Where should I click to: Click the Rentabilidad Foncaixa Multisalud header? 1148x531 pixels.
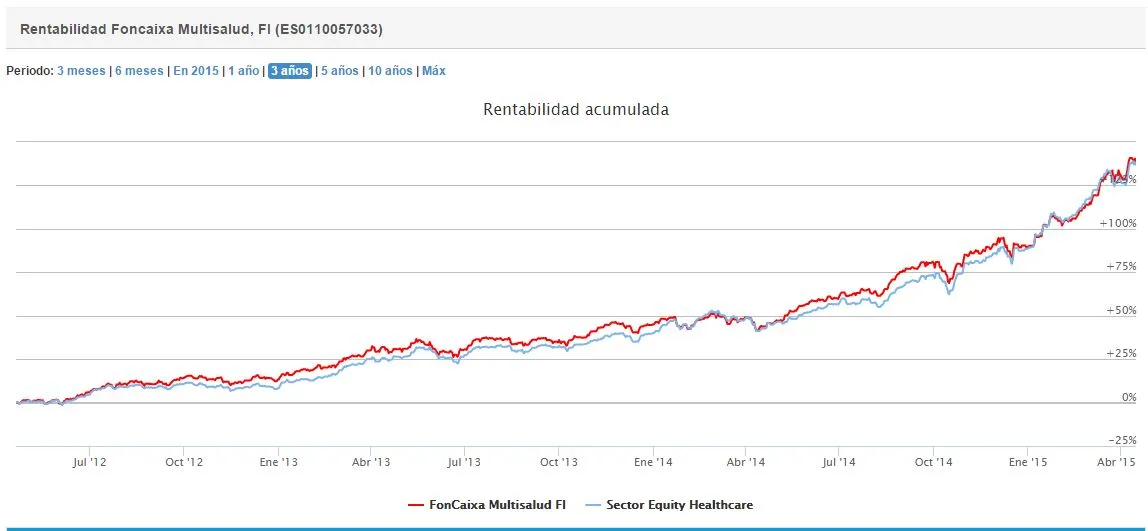coord(201,30)
